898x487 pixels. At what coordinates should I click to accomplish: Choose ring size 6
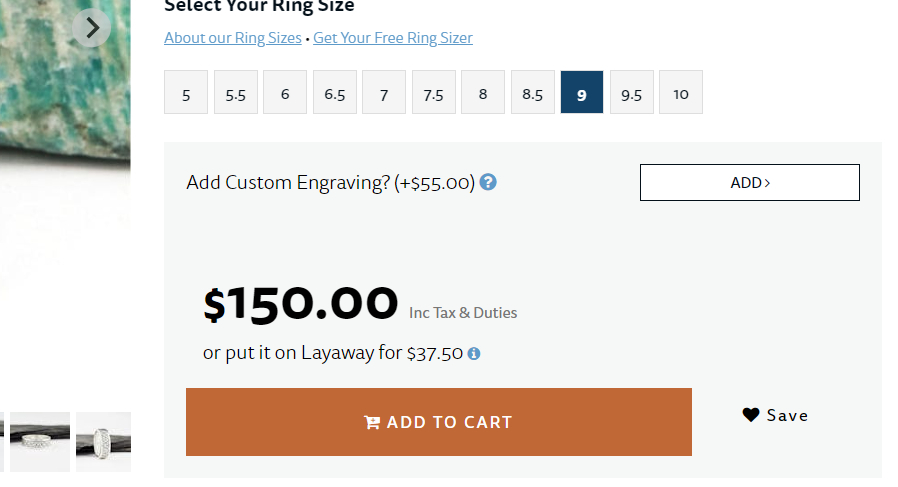(x=285, y=93)
